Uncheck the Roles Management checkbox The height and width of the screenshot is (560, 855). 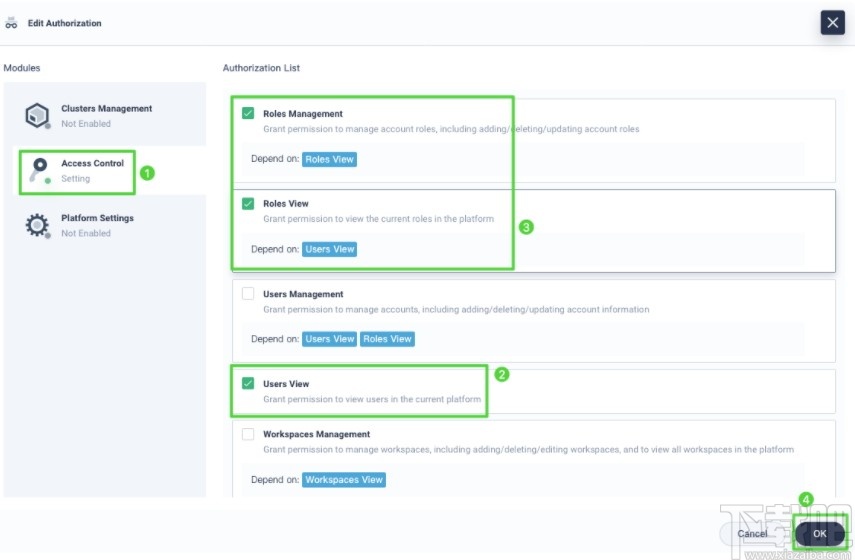pos(248,114)
